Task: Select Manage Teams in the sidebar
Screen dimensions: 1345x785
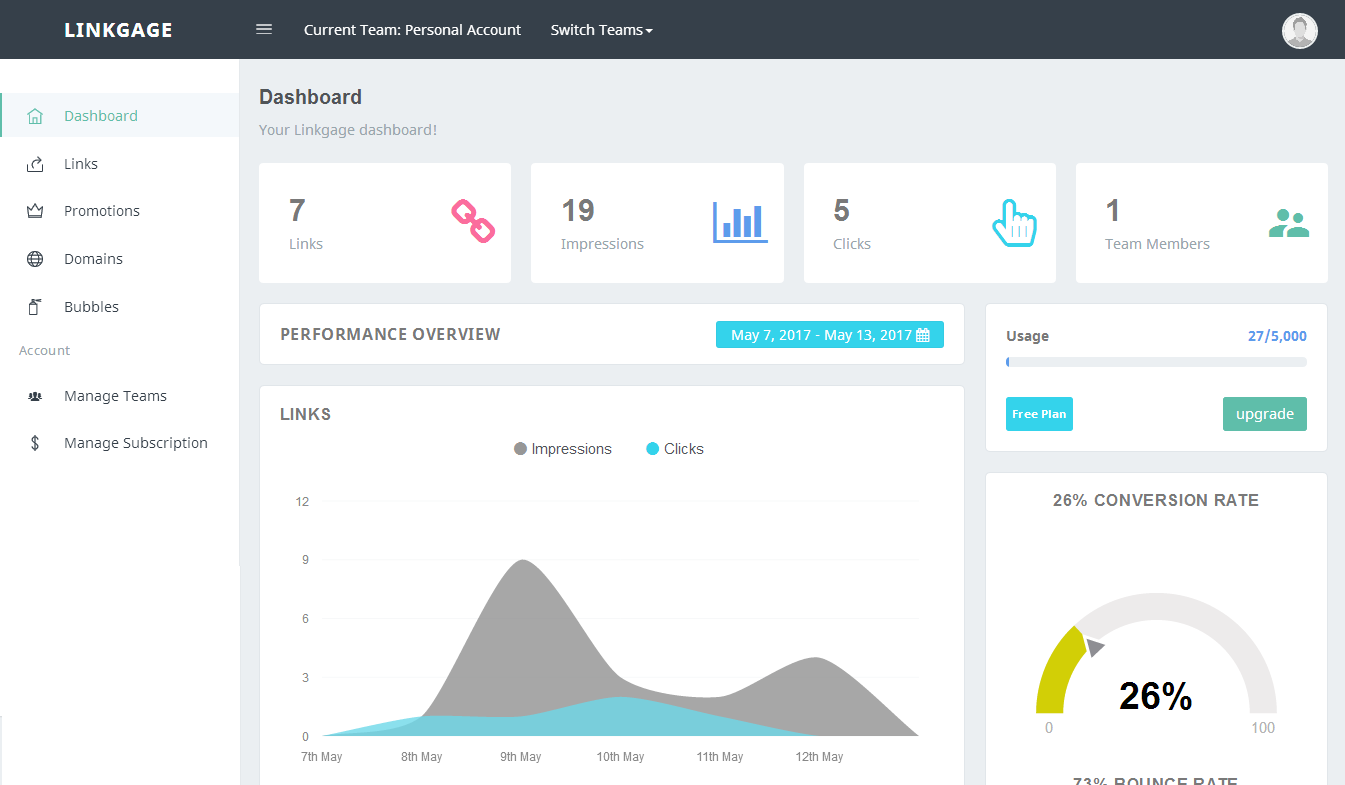Action: pos(120,396)
